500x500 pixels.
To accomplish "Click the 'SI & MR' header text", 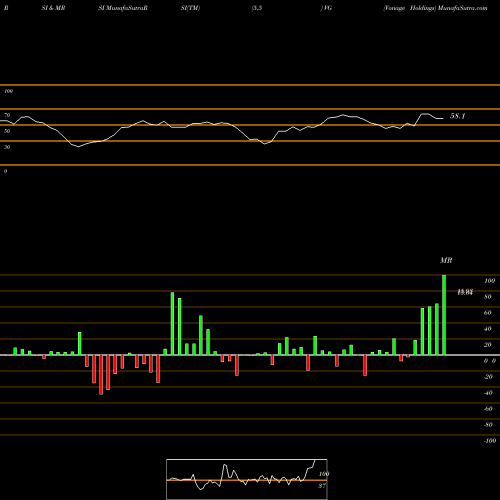I will [x=53, y=8].
